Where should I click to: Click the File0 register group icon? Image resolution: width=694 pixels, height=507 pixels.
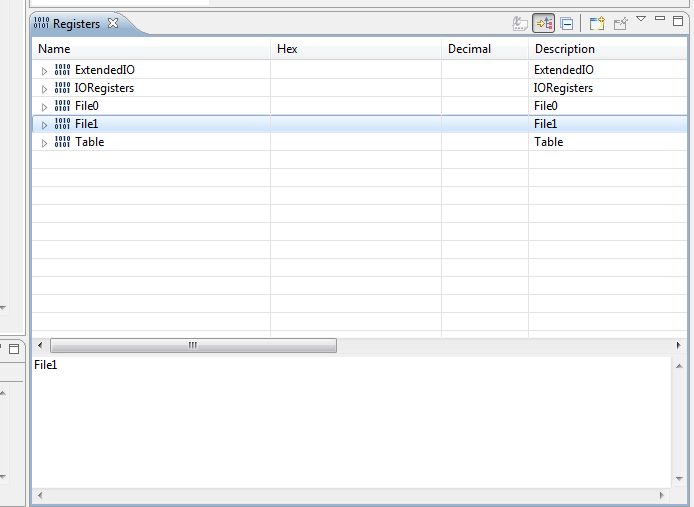coord(62,106)
